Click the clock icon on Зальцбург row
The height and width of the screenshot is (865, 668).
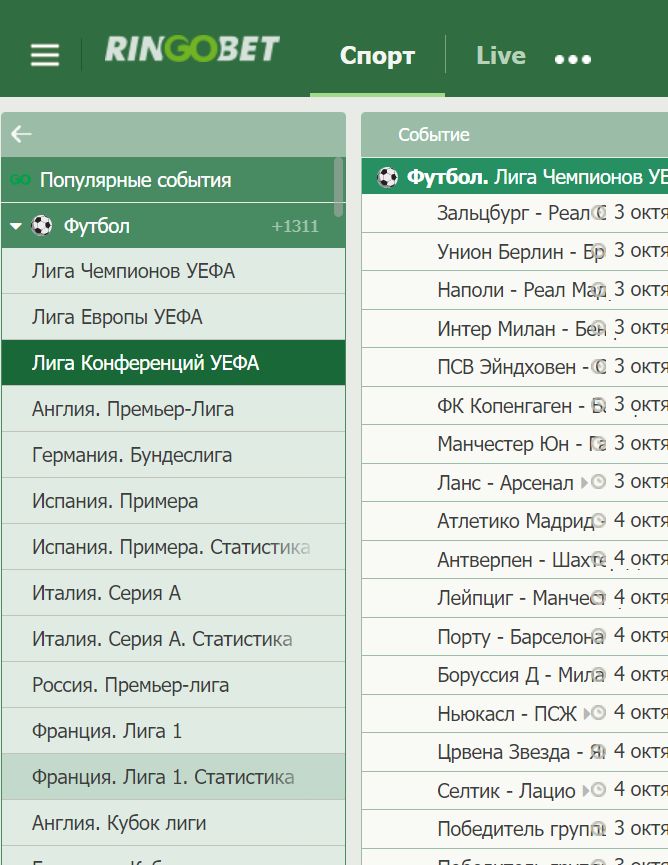[x=598, y=212]
